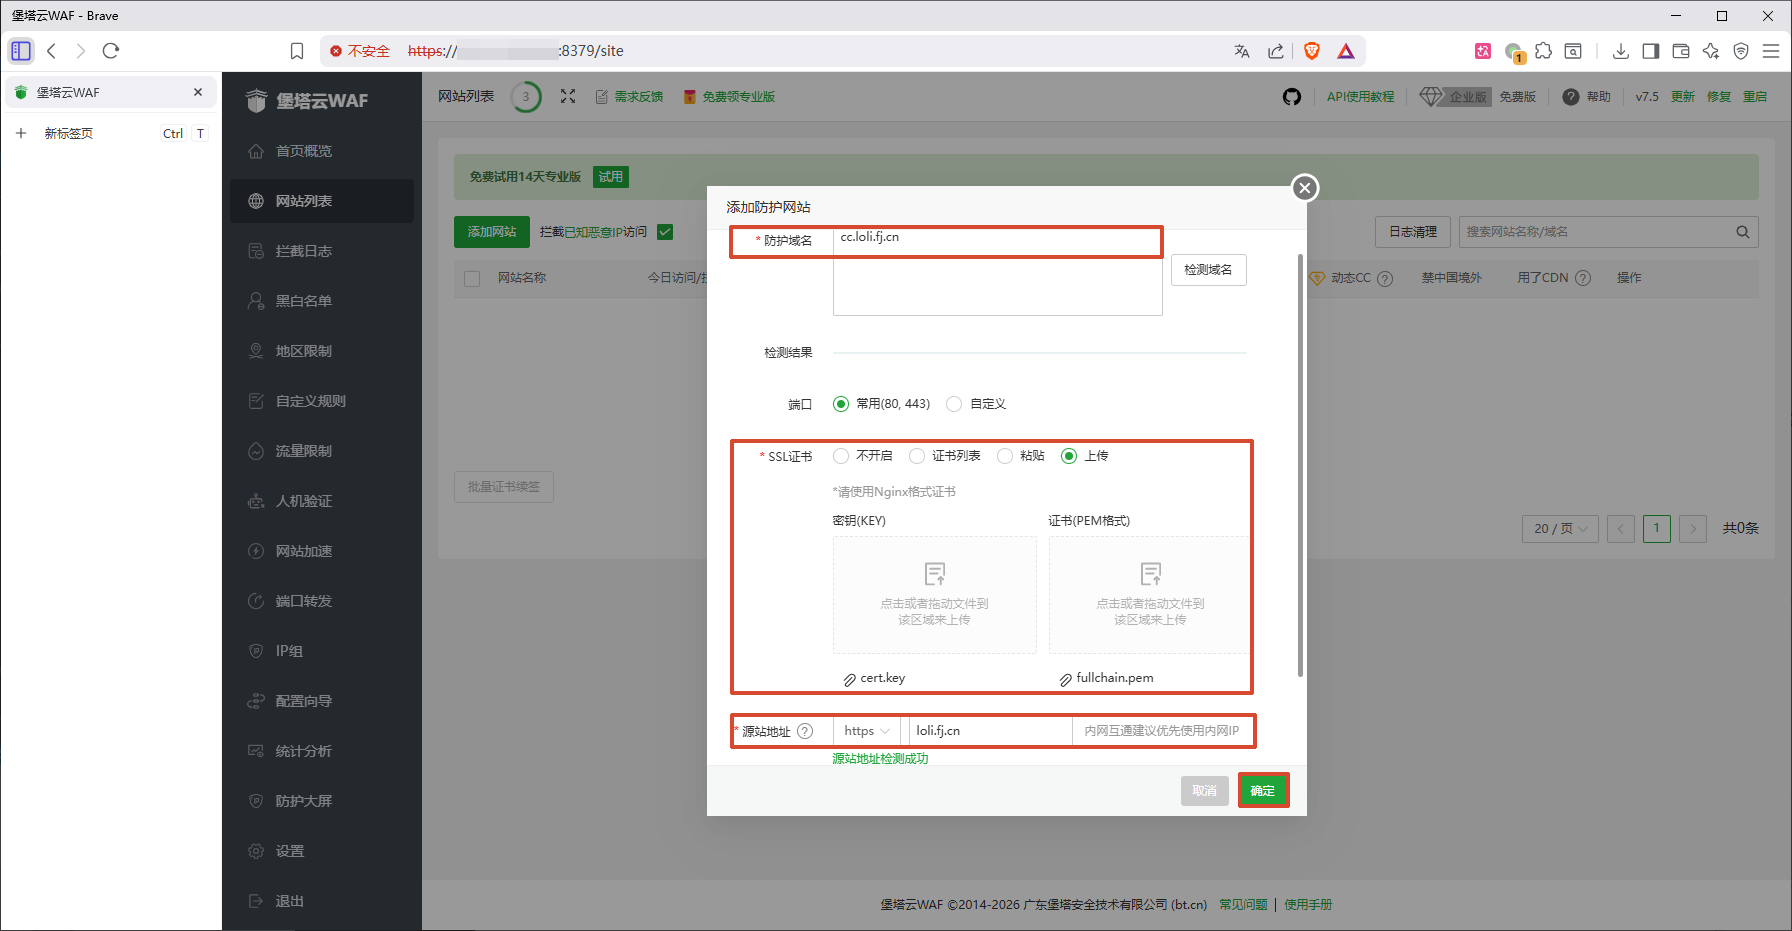Image resolution: width=1792 pixels, height=931 pixels.
Task: Click the fullscreen expand icon beside 网站列表
Action: pos(568,96)
